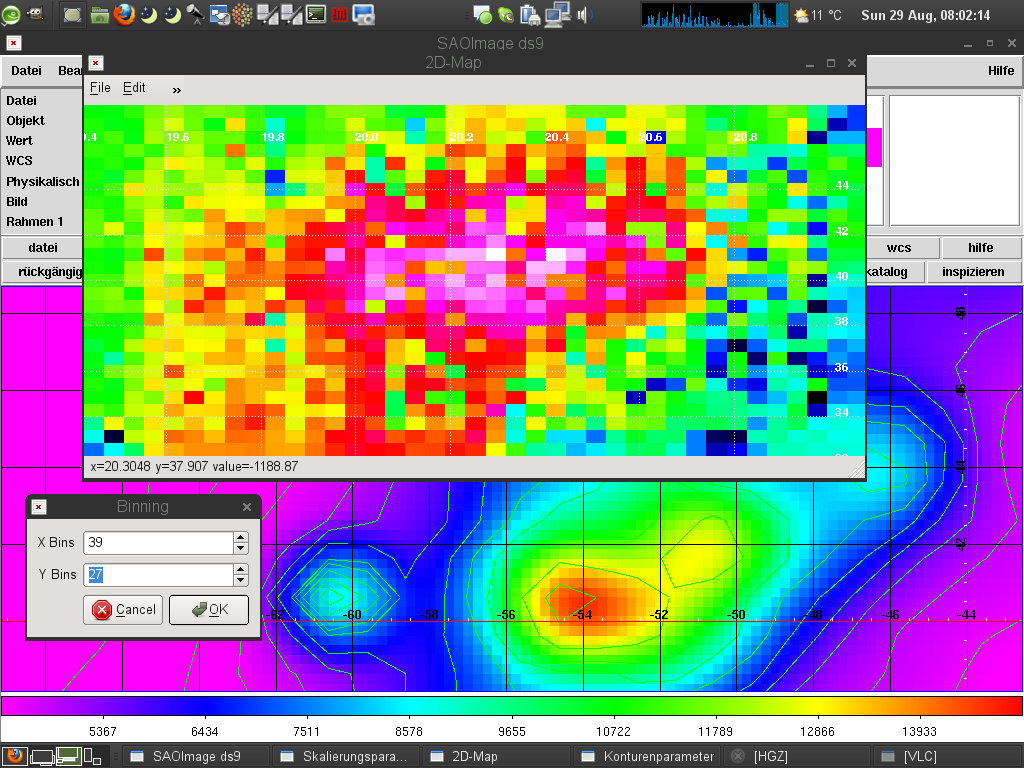The width and height of the screenshot is (1024, 768).
Task: Click into the X Bins input field
Action: (x=158, y=542)
